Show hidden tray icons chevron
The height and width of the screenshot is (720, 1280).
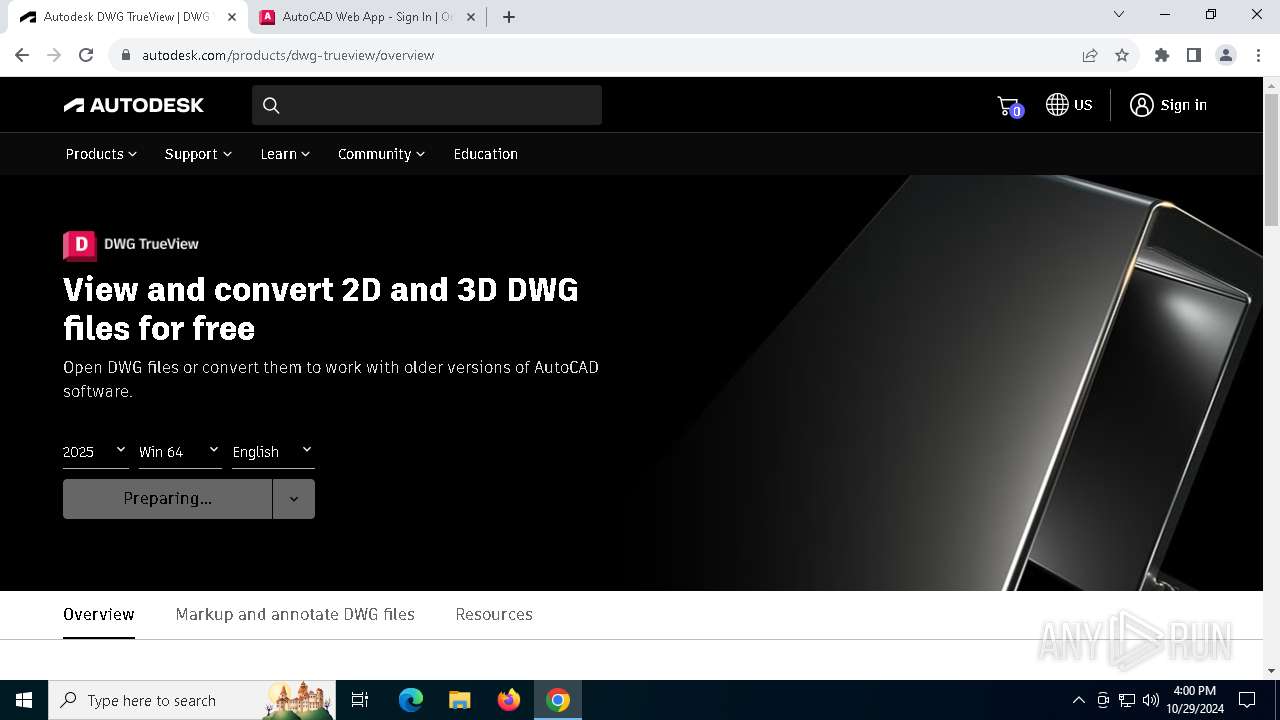click(x=1079, y=700)
